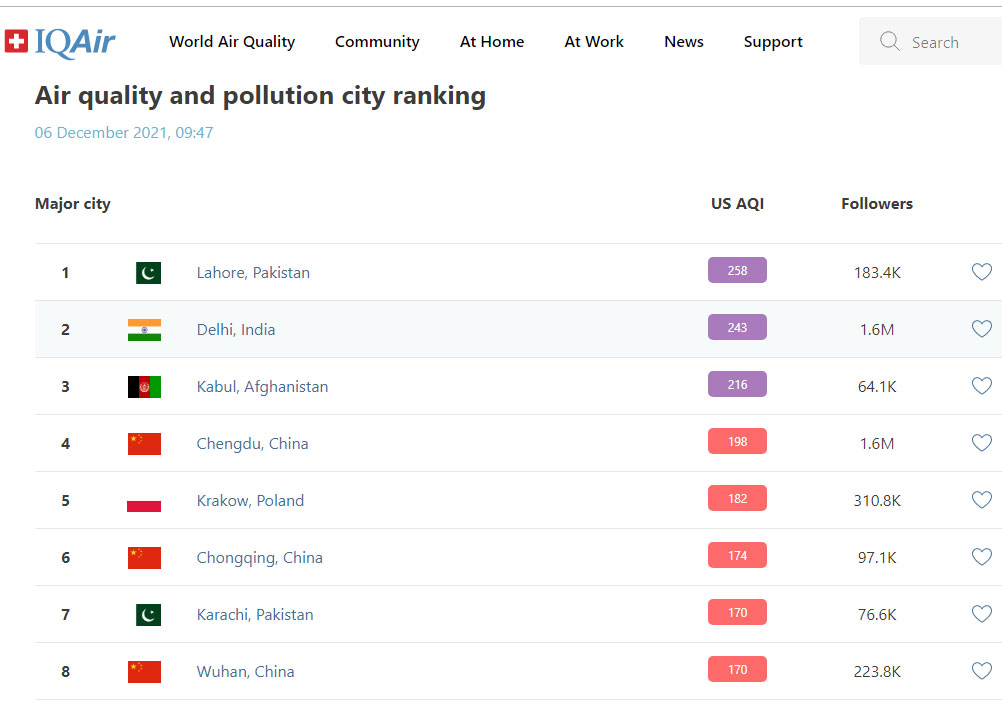Screen dimensions: 1002x704
Task: Click the Major city column header
Action: pos(73,204)
